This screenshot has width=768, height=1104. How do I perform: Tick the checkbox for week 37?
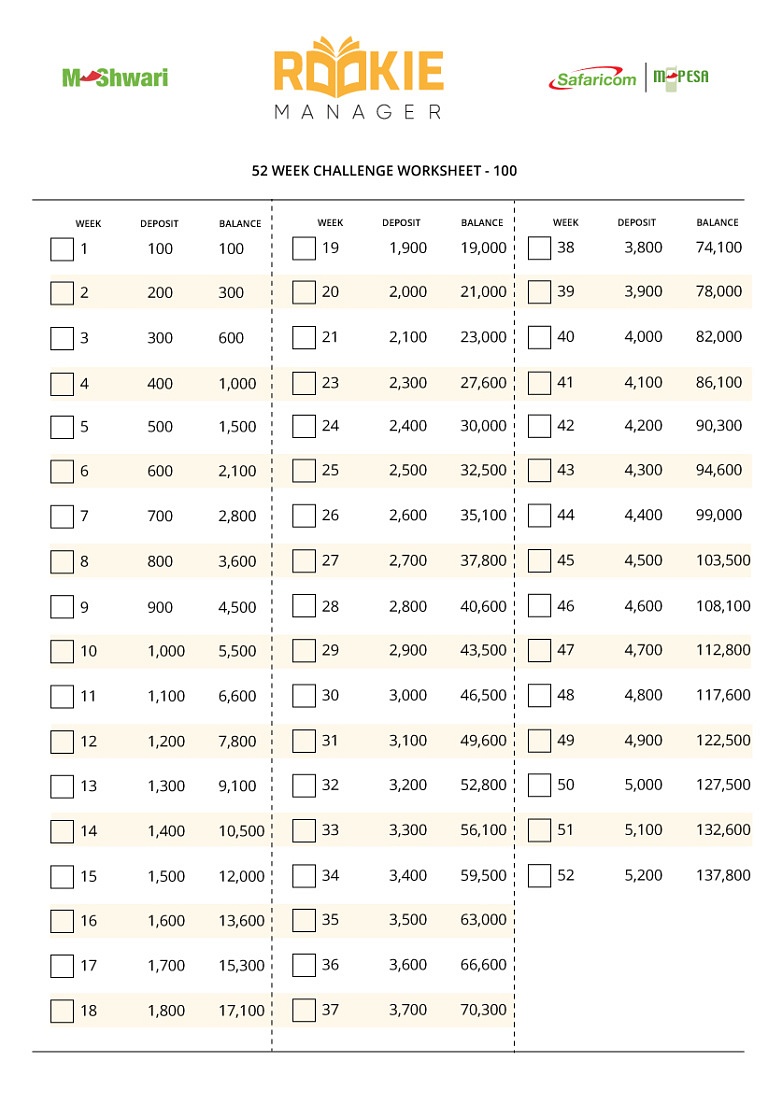pos(304,1010)
